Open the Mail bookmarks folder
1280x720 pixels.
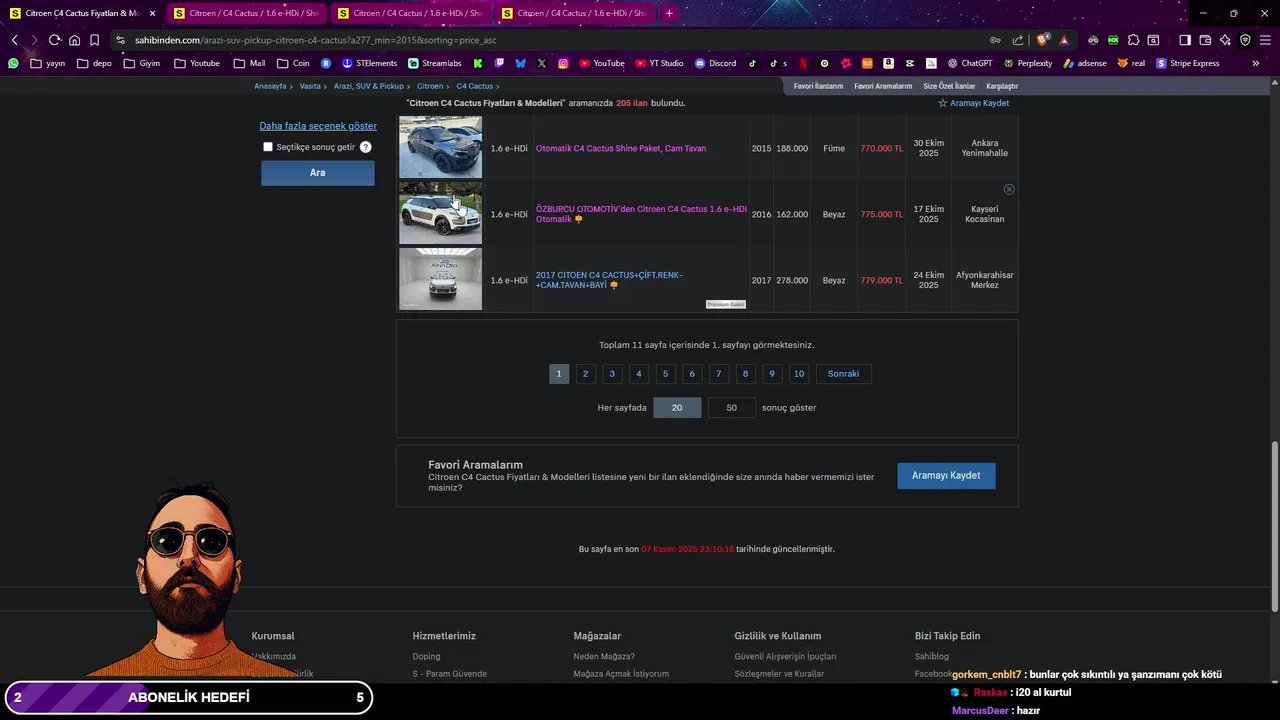point(250,63)
